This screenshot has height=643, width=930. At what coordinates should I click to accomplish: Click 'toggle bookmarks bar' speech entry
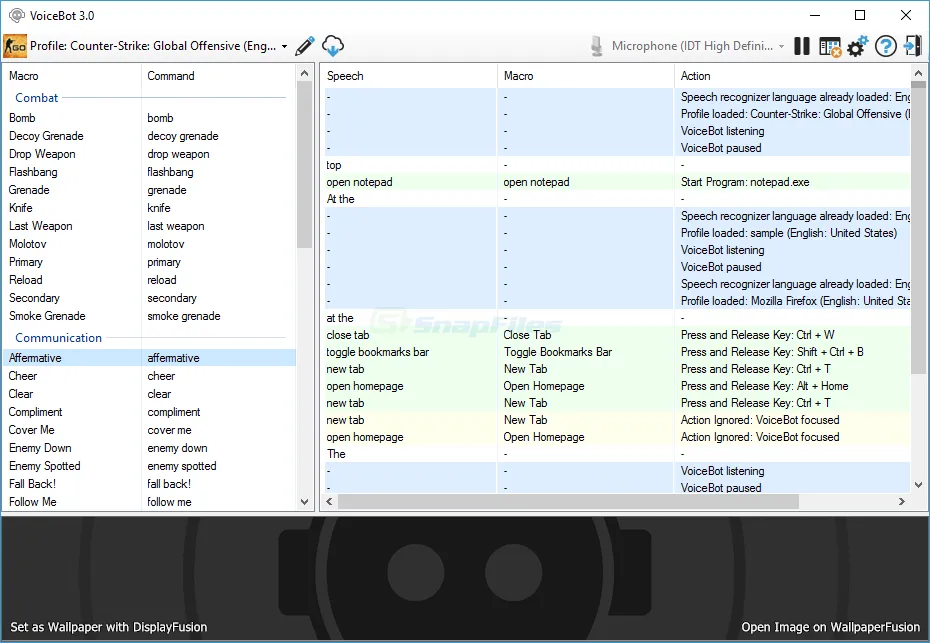[x=377, y=352]
